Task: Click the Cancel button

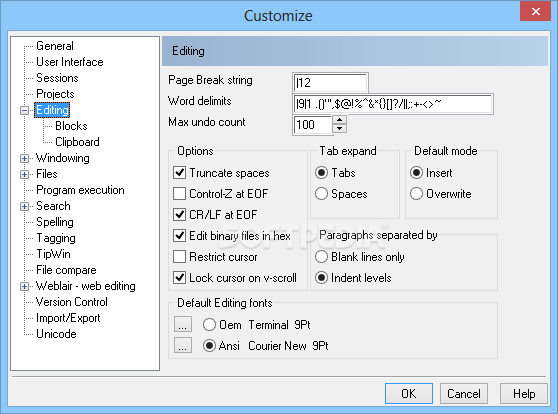Action: 464,393
